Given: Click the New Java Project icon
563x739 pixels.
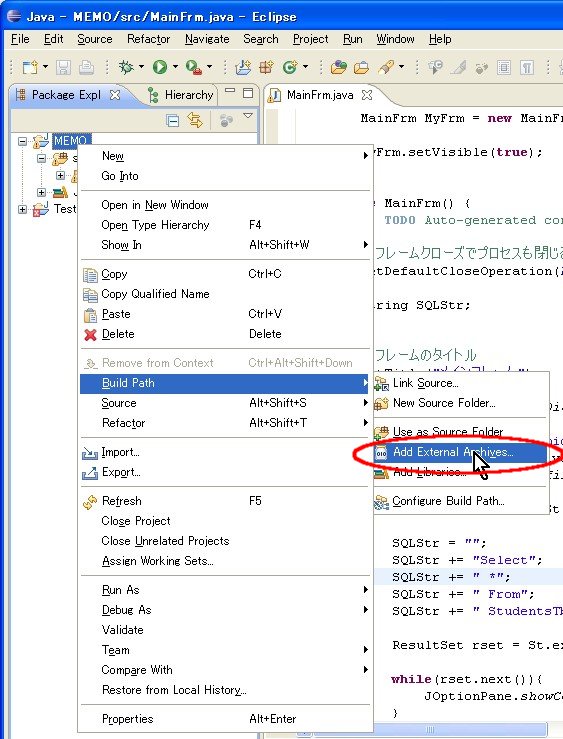Looking at the screenshot, I should click(x=243, y=67).
